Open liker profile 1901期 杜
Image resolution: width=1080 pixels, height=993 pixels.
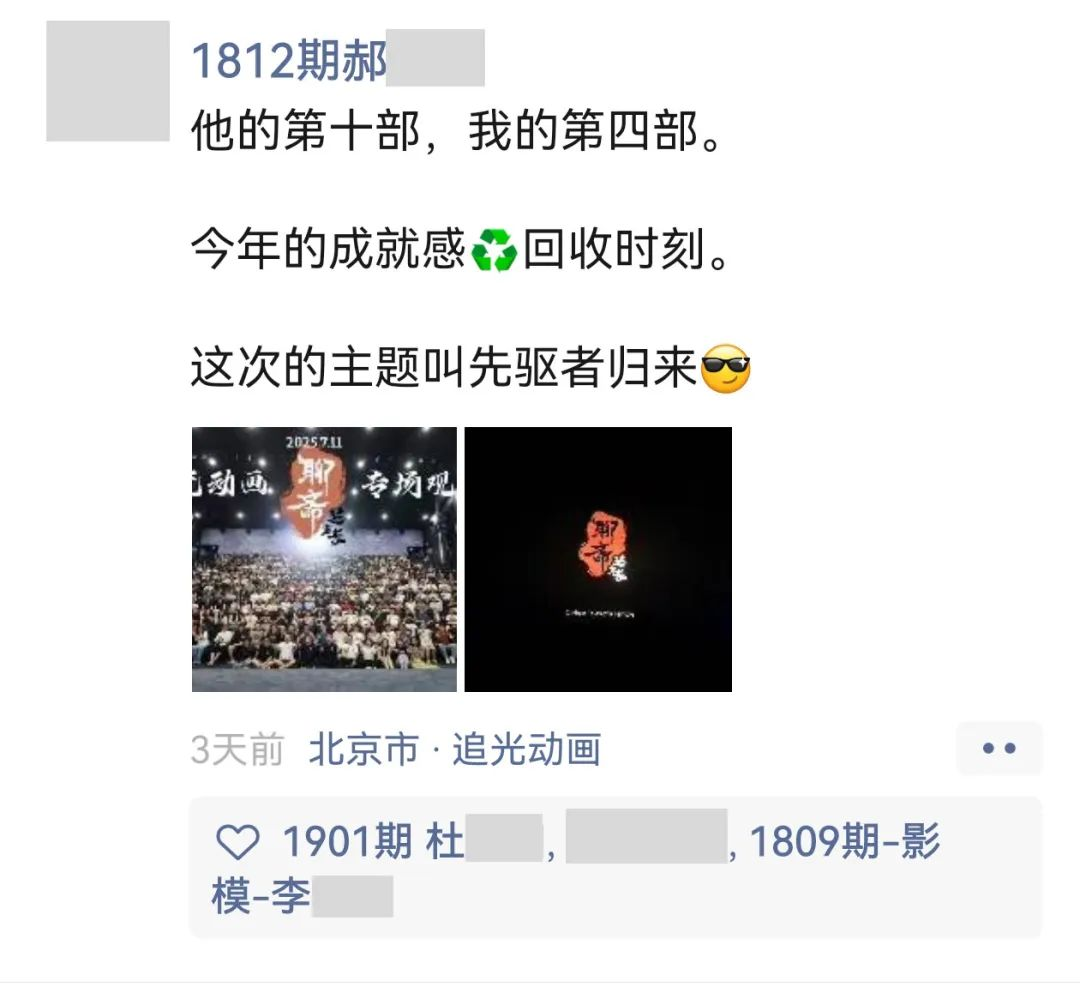click(x=413, y=841)
